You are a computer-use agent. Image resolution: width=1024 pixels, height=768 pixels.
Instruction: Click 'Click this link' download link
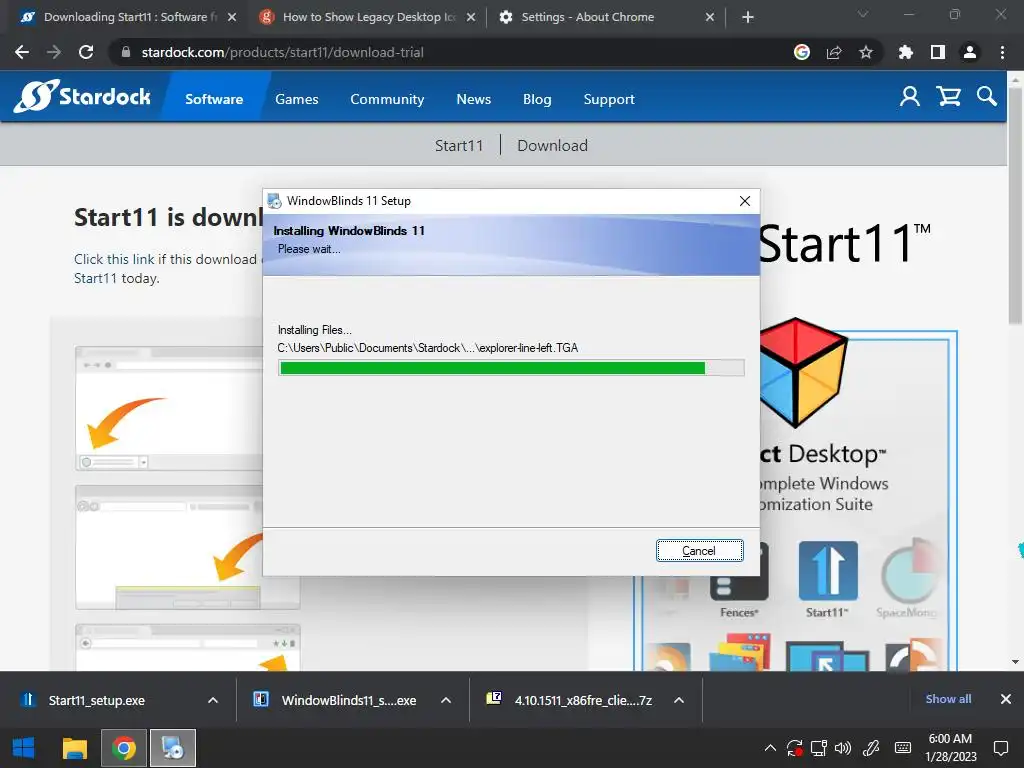click(114, 259)
